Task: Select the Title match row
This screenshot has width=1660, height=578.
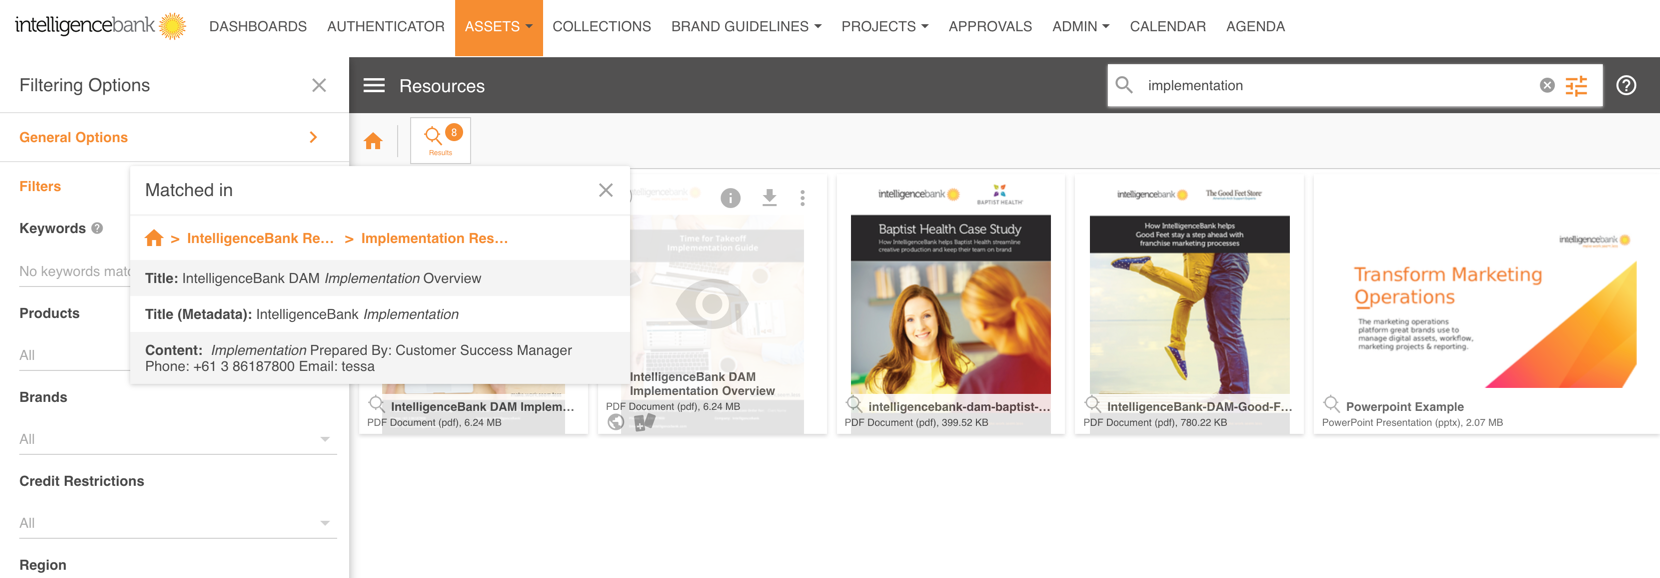Action: tap(380, 278)
